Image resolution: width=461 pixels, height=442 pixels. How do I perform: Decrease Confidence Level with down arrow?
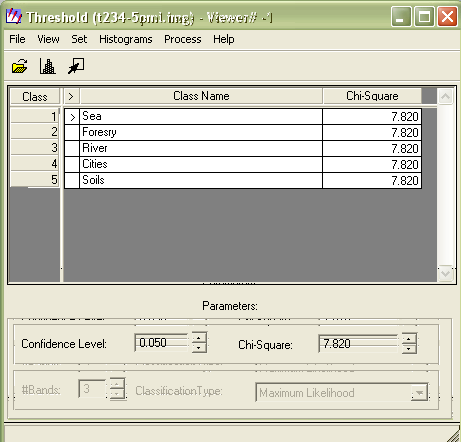[x=199, y=348]
